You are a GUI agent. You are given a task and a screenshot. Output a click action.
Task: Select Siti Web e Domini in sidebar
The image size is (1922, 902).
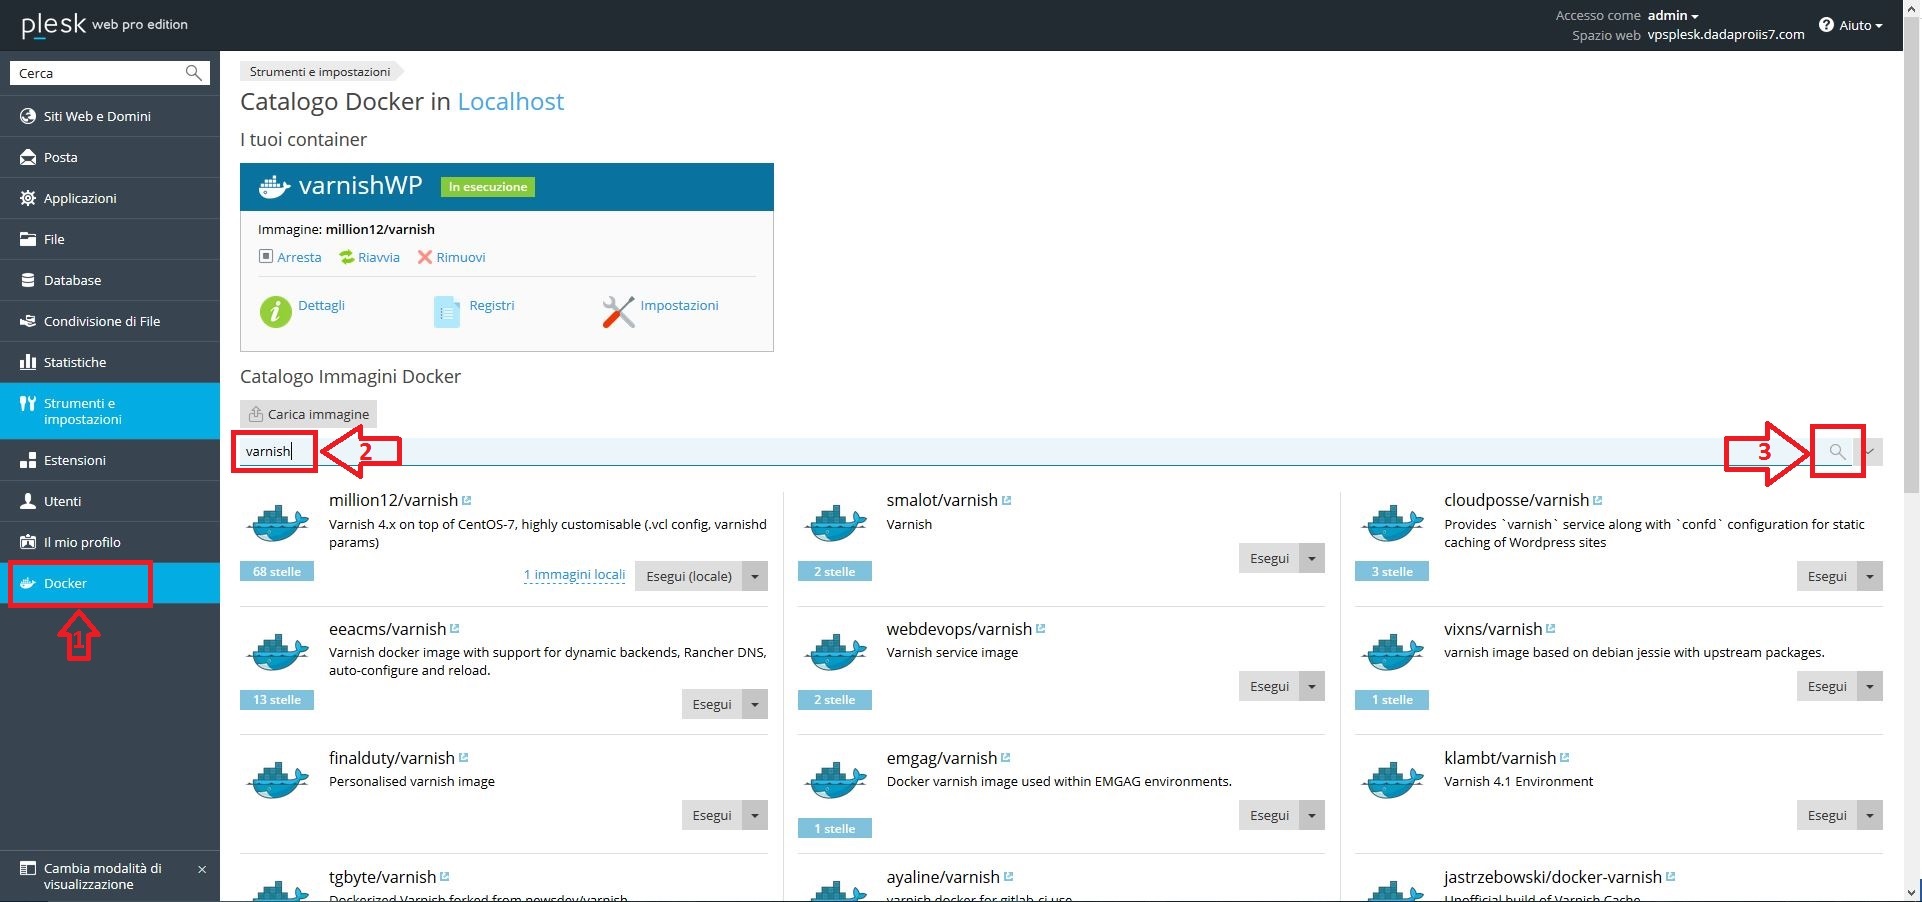(97, 116)
